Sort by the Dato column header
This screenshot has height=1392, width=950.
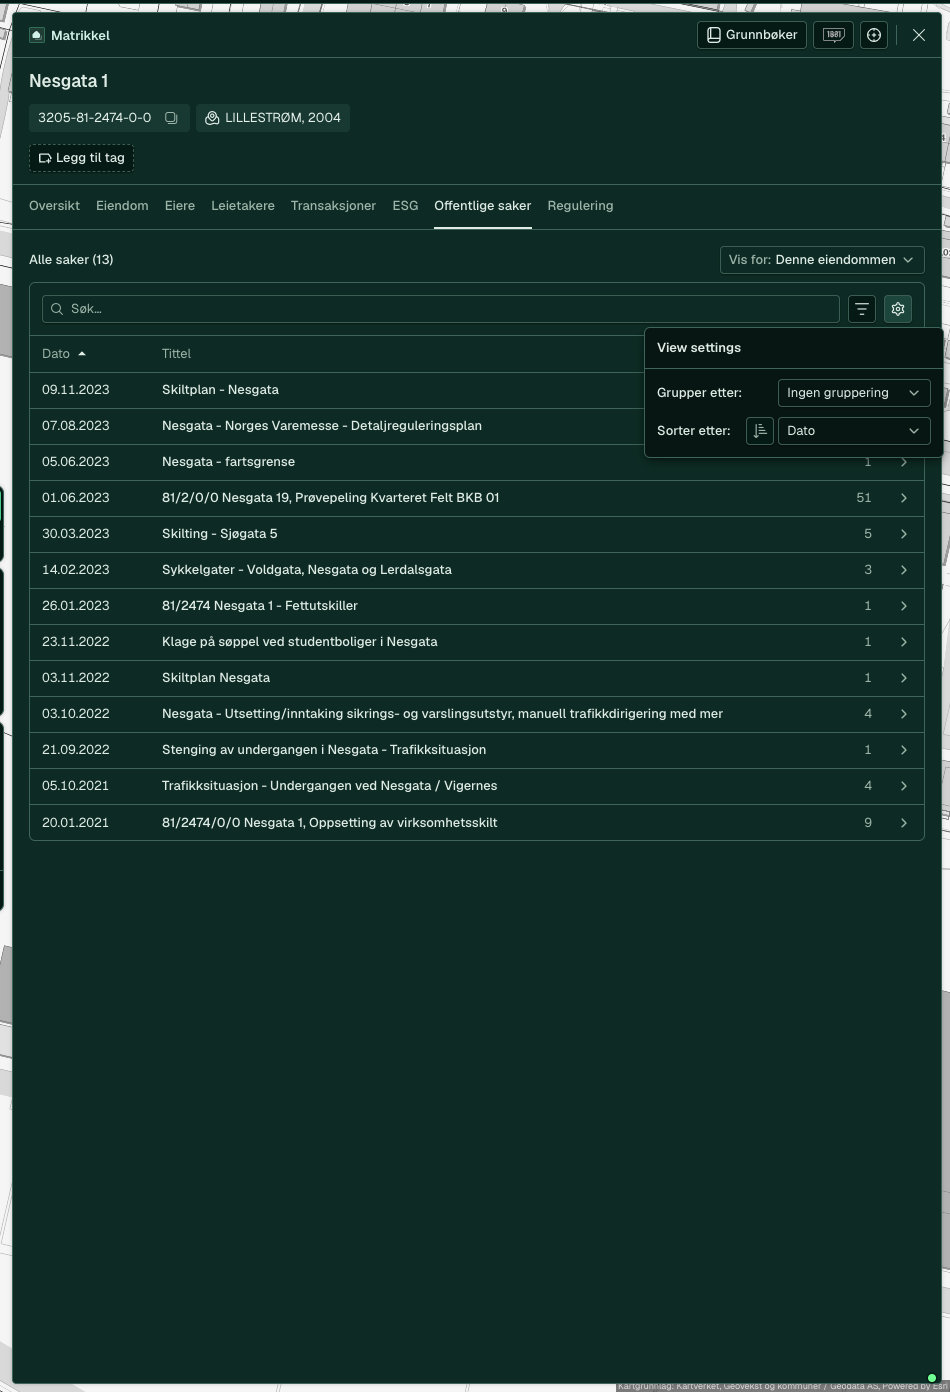tap(64, 354)
